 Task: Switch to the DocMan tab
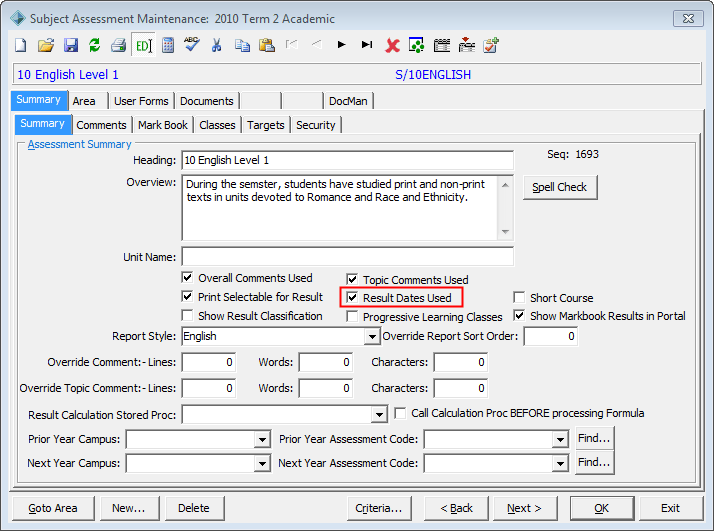(x=348, y=101)
